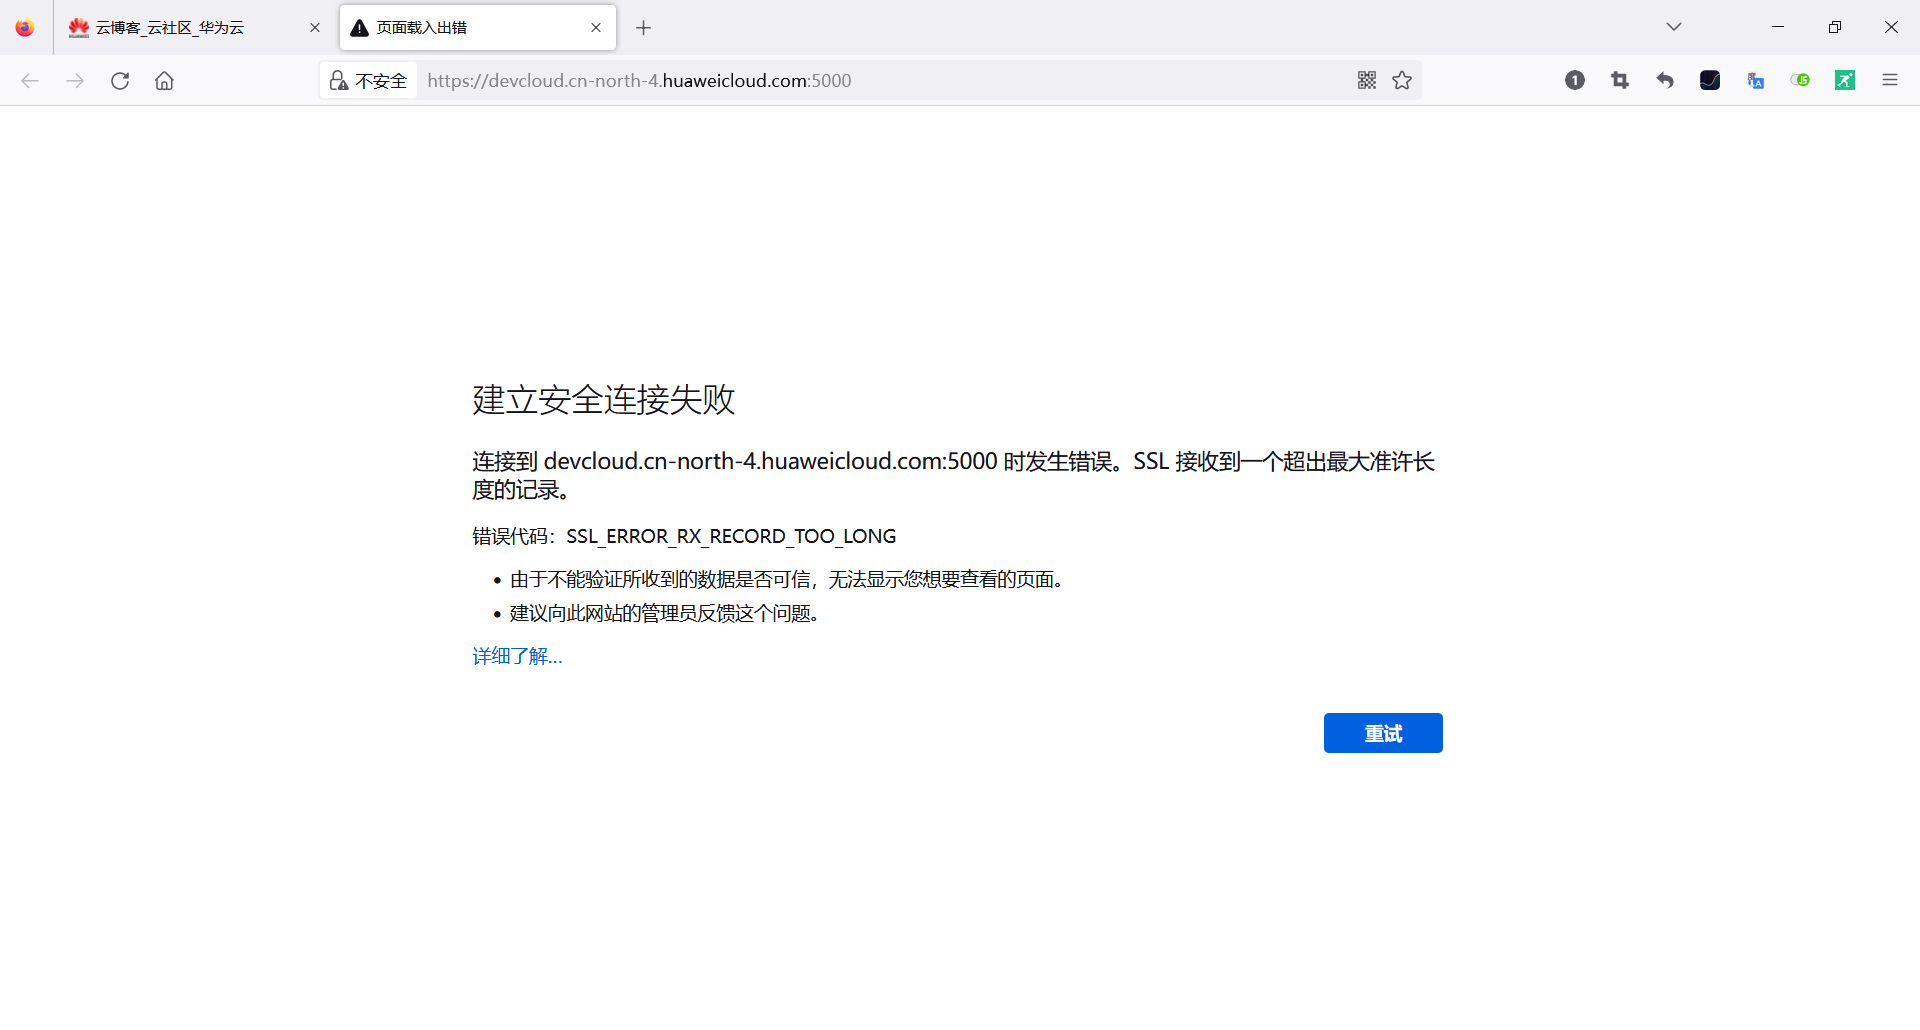1920x1030 pixels.
Task: Open a new tab with the plus button
Action: tap(643, 27)
